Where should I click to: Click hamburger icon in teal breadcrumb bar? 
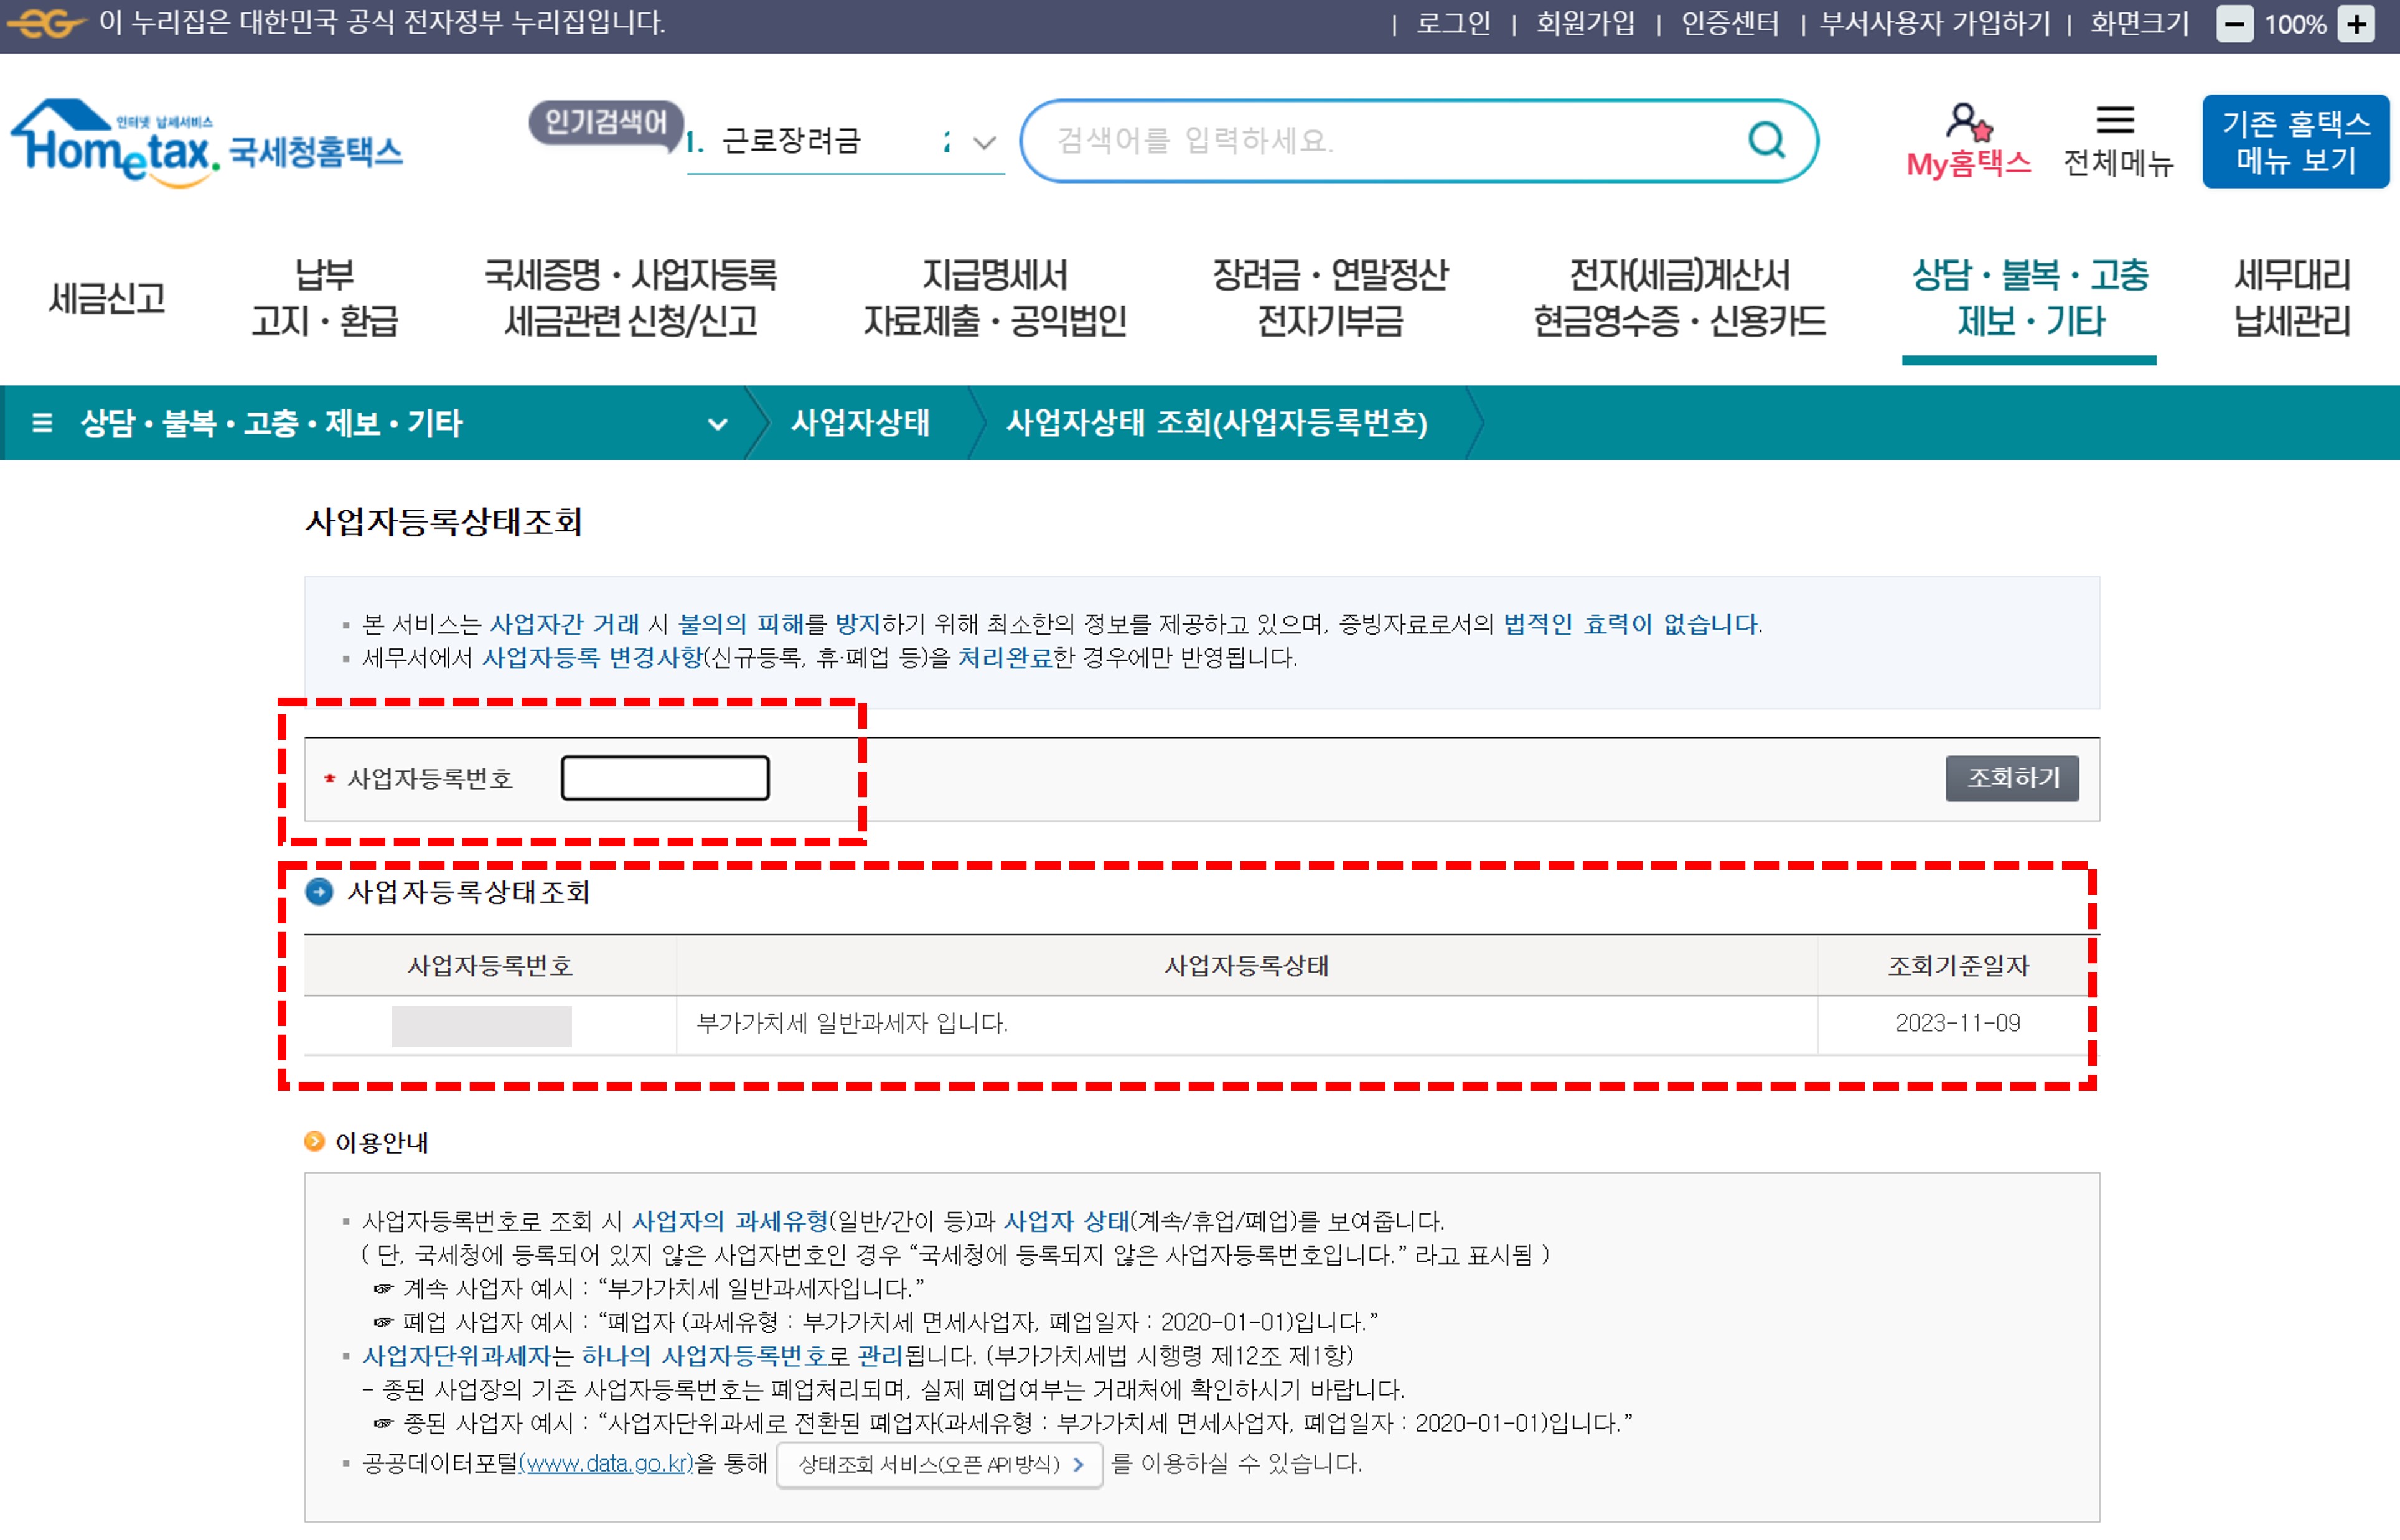[x=42, y=423]
